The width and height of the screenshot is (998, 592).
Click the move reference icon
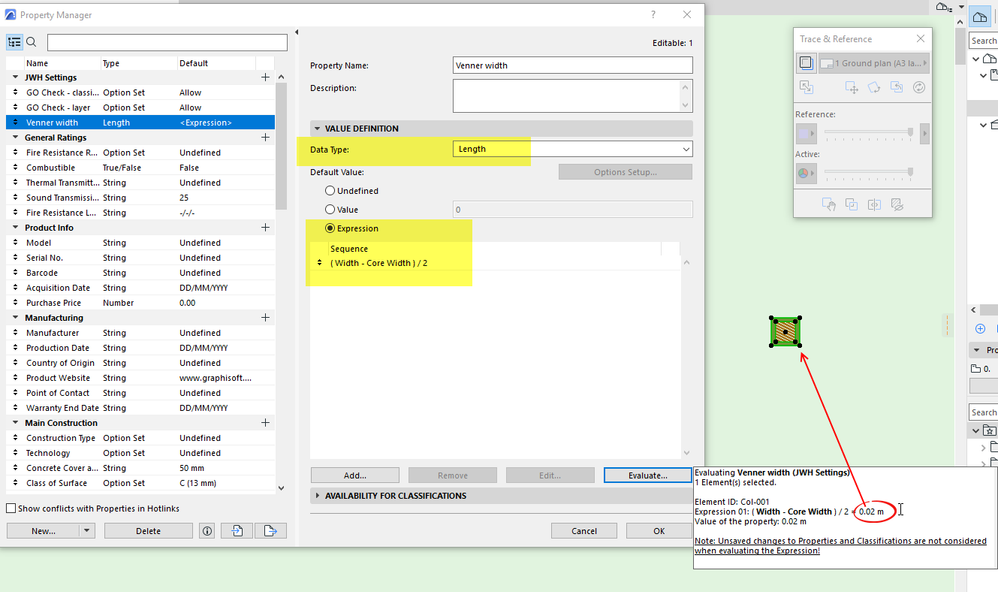[x=852, y=88]
